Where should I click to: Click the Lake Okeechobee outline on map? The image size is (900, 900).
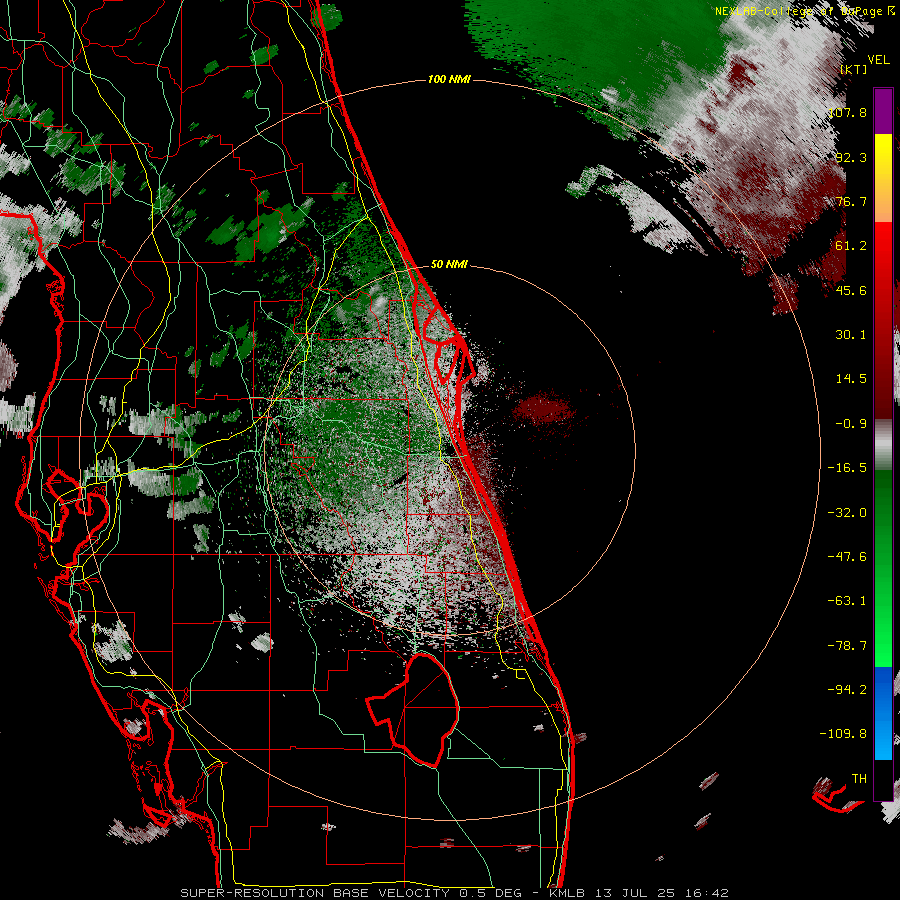[x=413, y=709]
